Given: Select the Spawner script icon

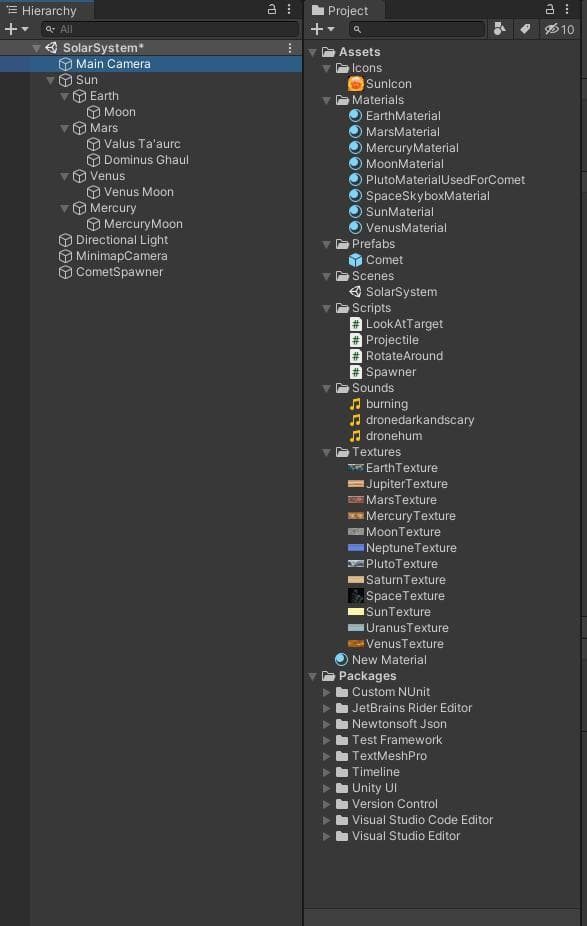Looking at the screenshot, I should coord(356,371).
